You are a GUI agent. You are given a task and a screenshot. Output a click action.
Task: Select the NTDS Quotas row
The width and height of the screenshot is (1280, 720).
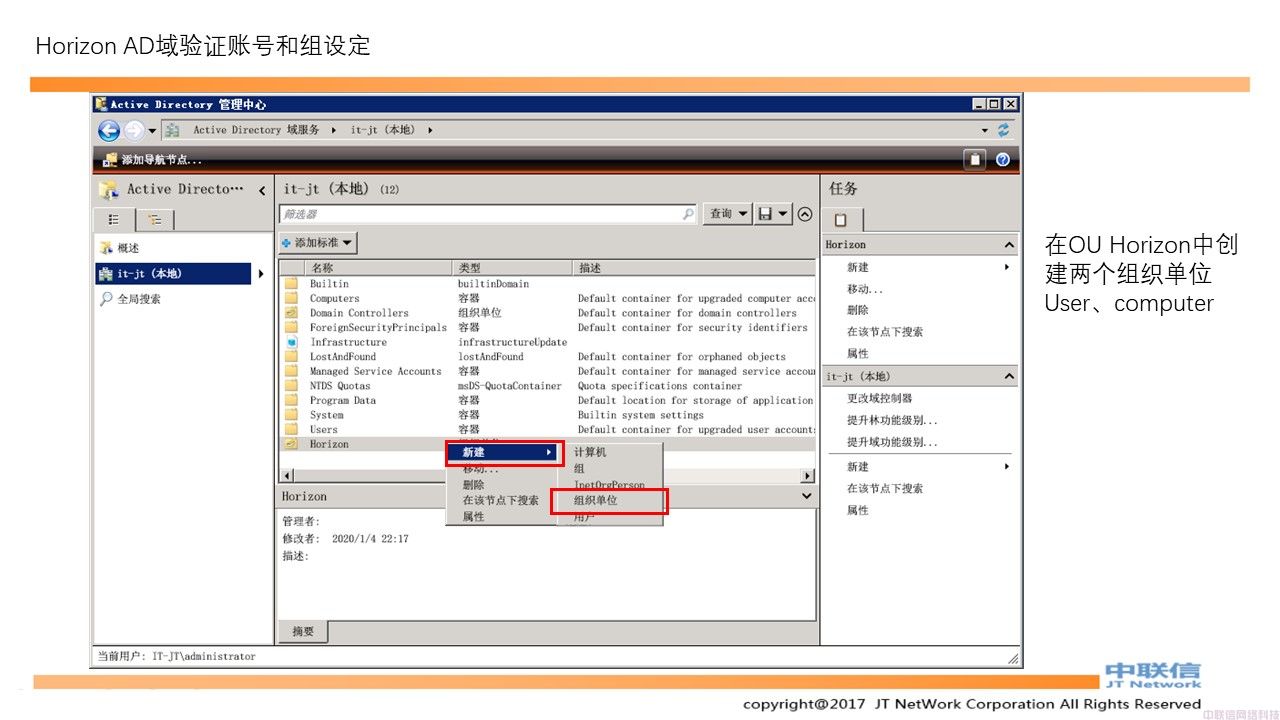548,386
